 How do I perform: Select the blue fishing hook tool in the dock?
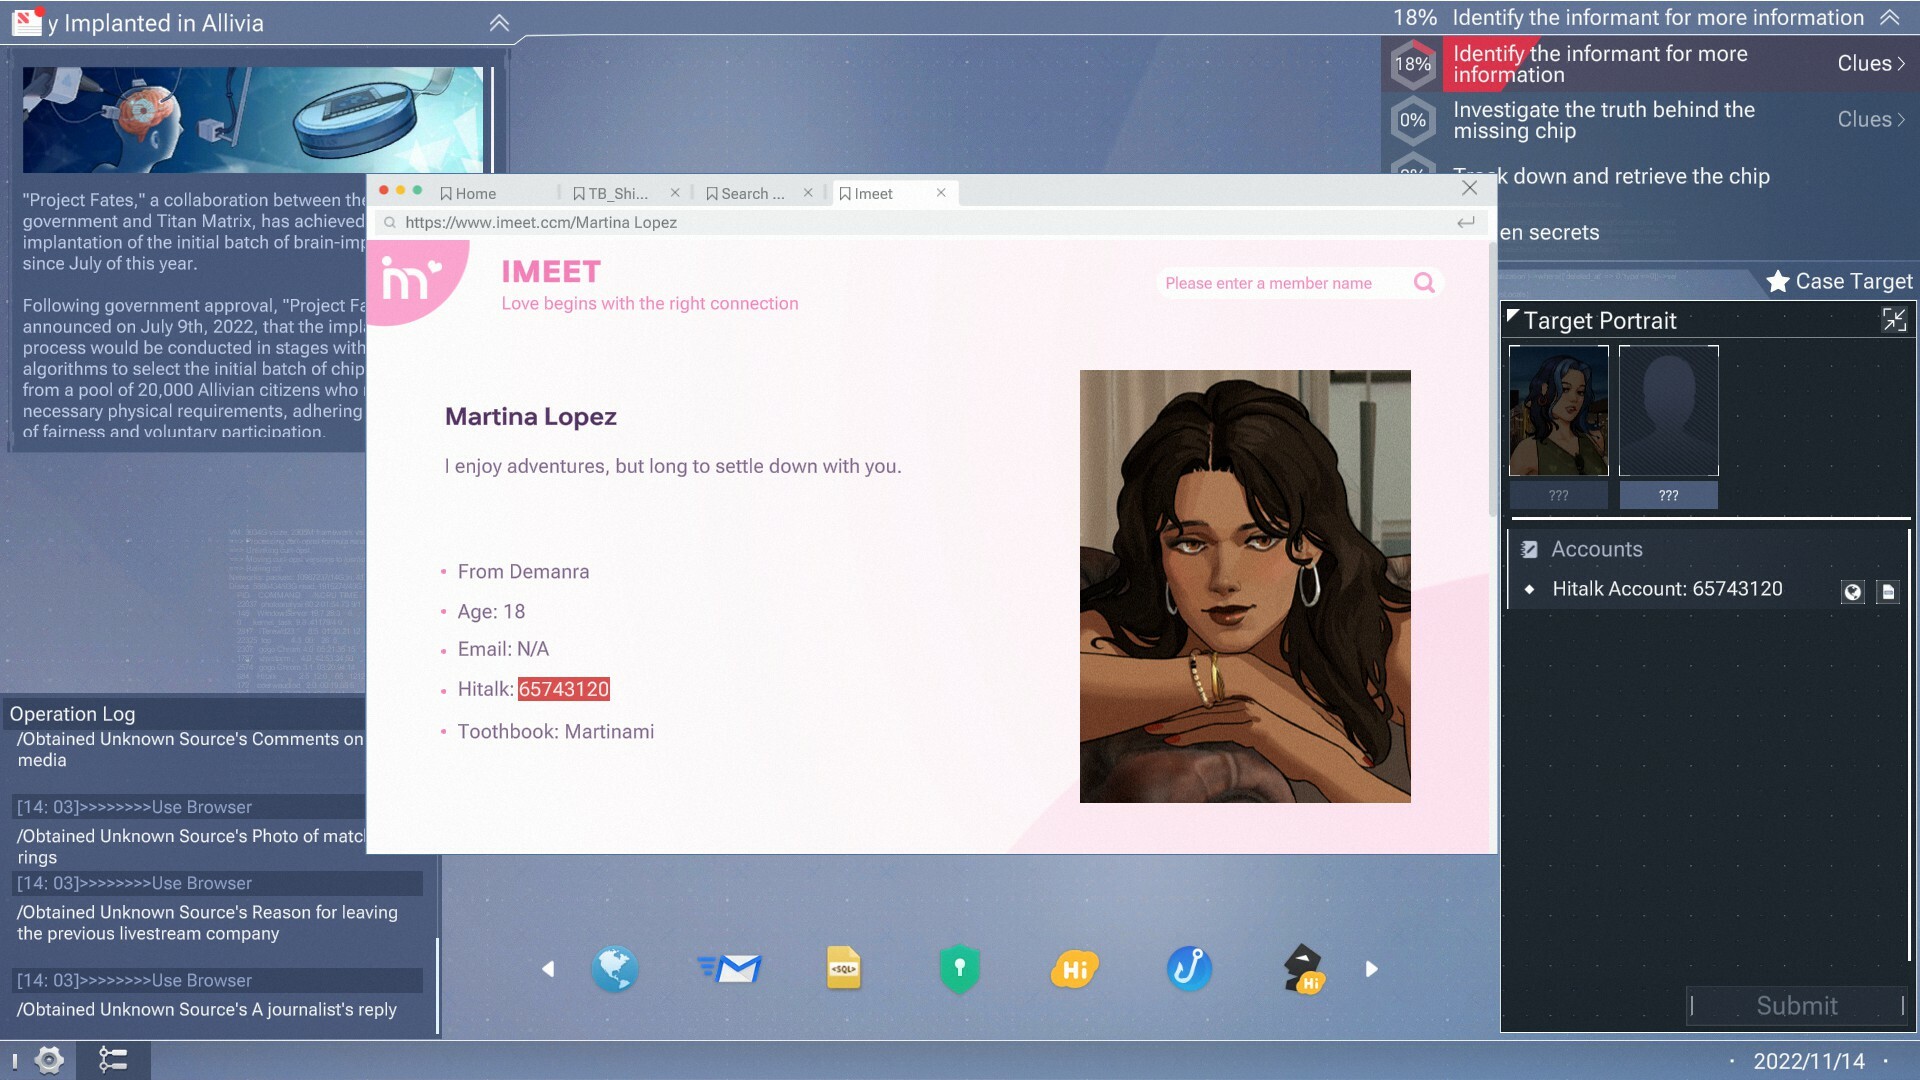[x=1189, y=968]
